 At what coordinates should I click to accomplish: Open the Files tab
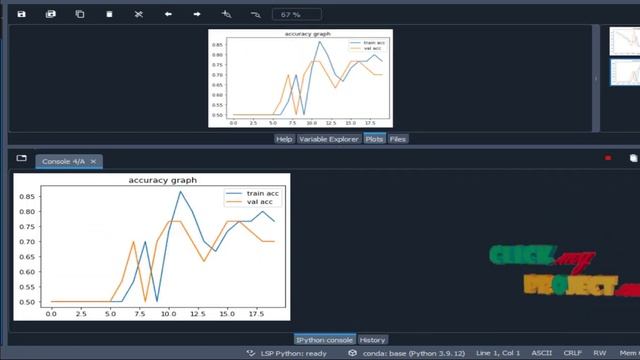point(398,139)
